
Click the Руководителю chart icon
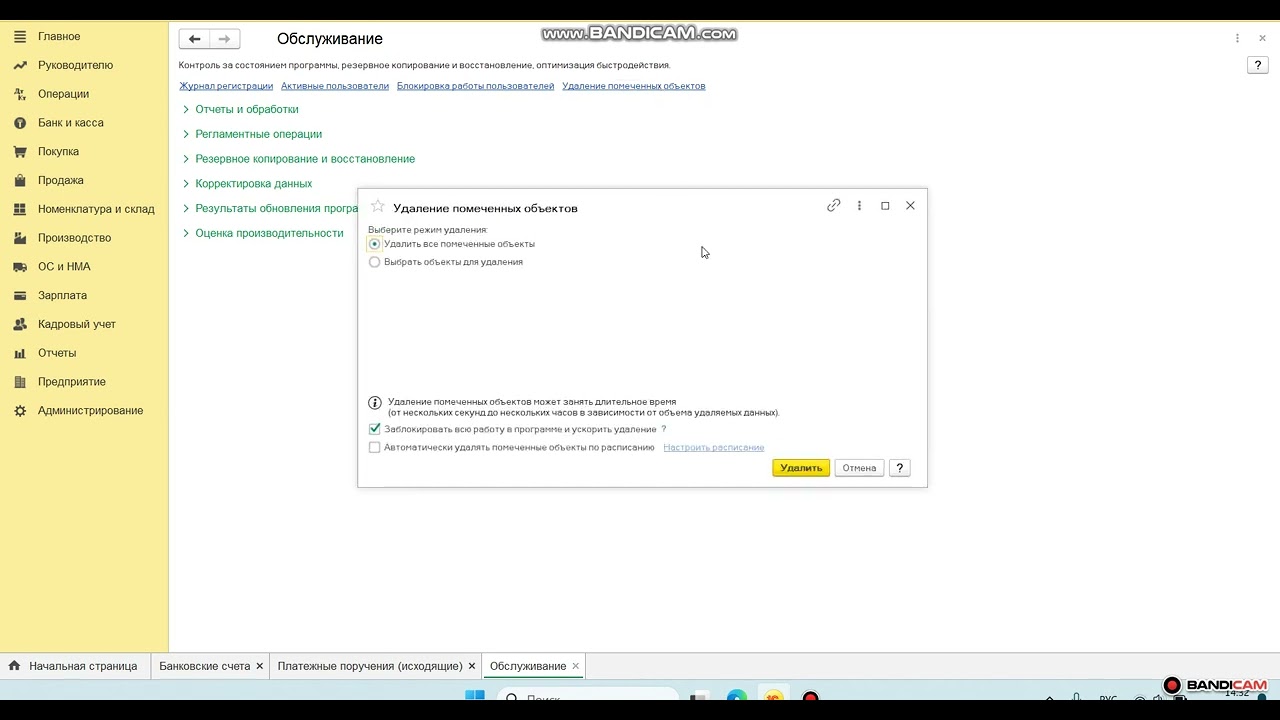19,65
